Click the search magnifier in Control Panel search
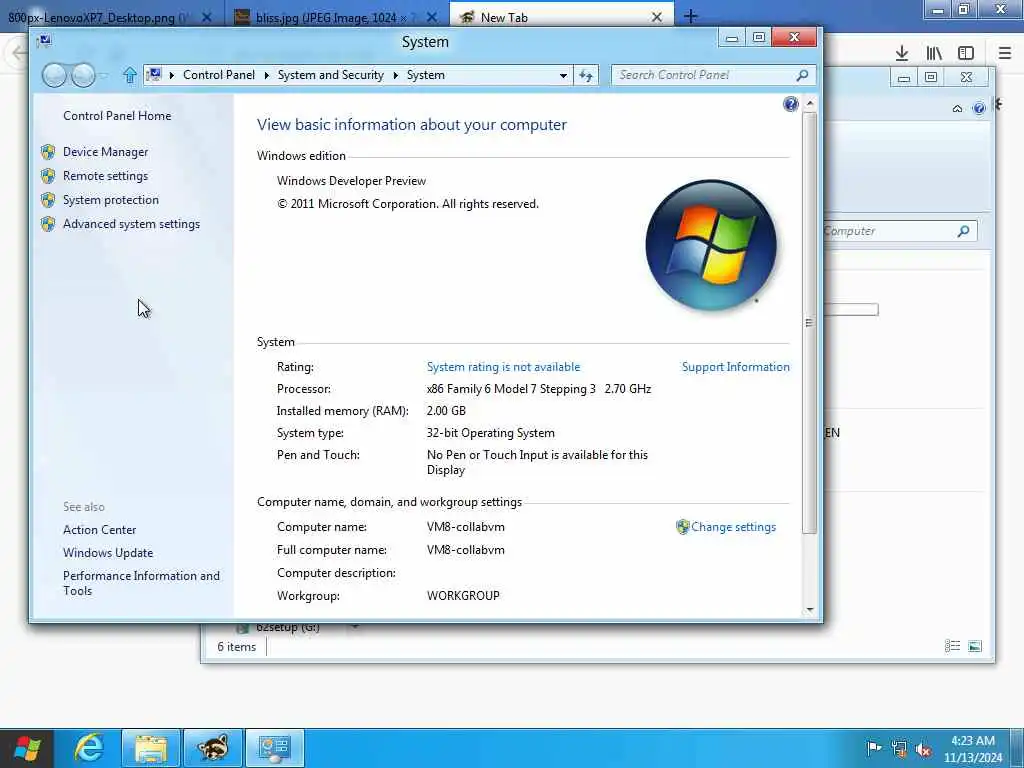 802,75
